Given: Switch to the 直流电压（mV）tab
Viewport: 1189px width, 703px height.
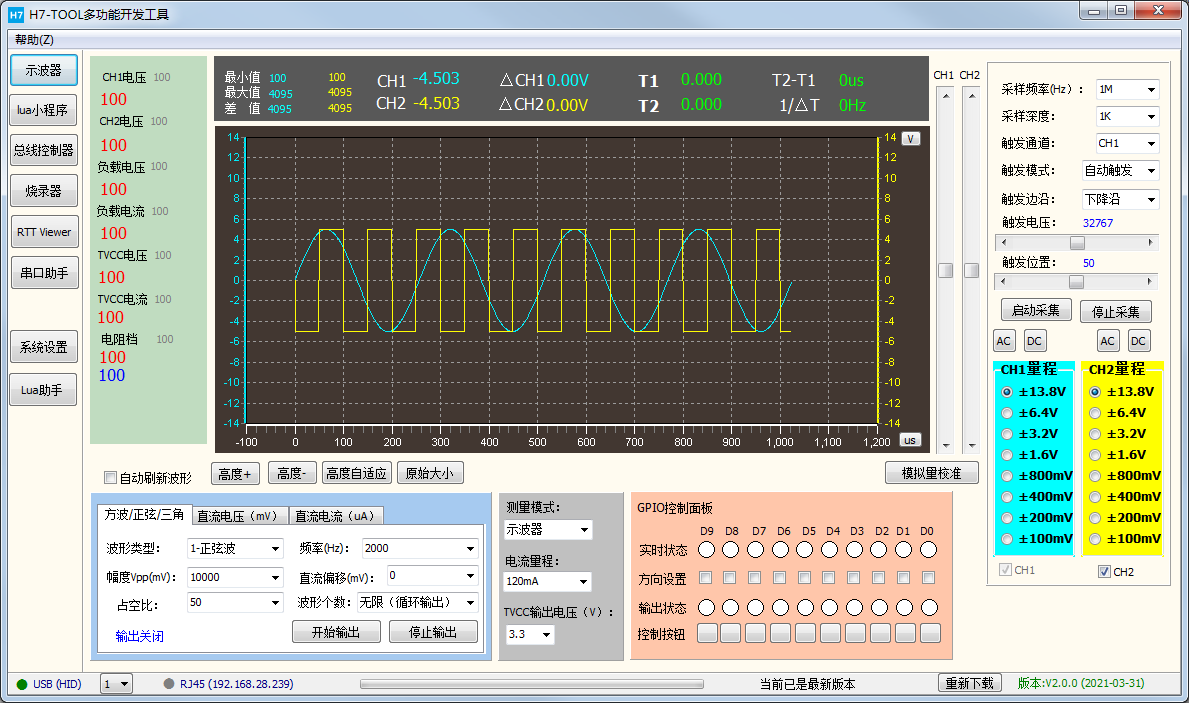Looking at the screenshot, I should pyautogui.click(x=239, y=516).
